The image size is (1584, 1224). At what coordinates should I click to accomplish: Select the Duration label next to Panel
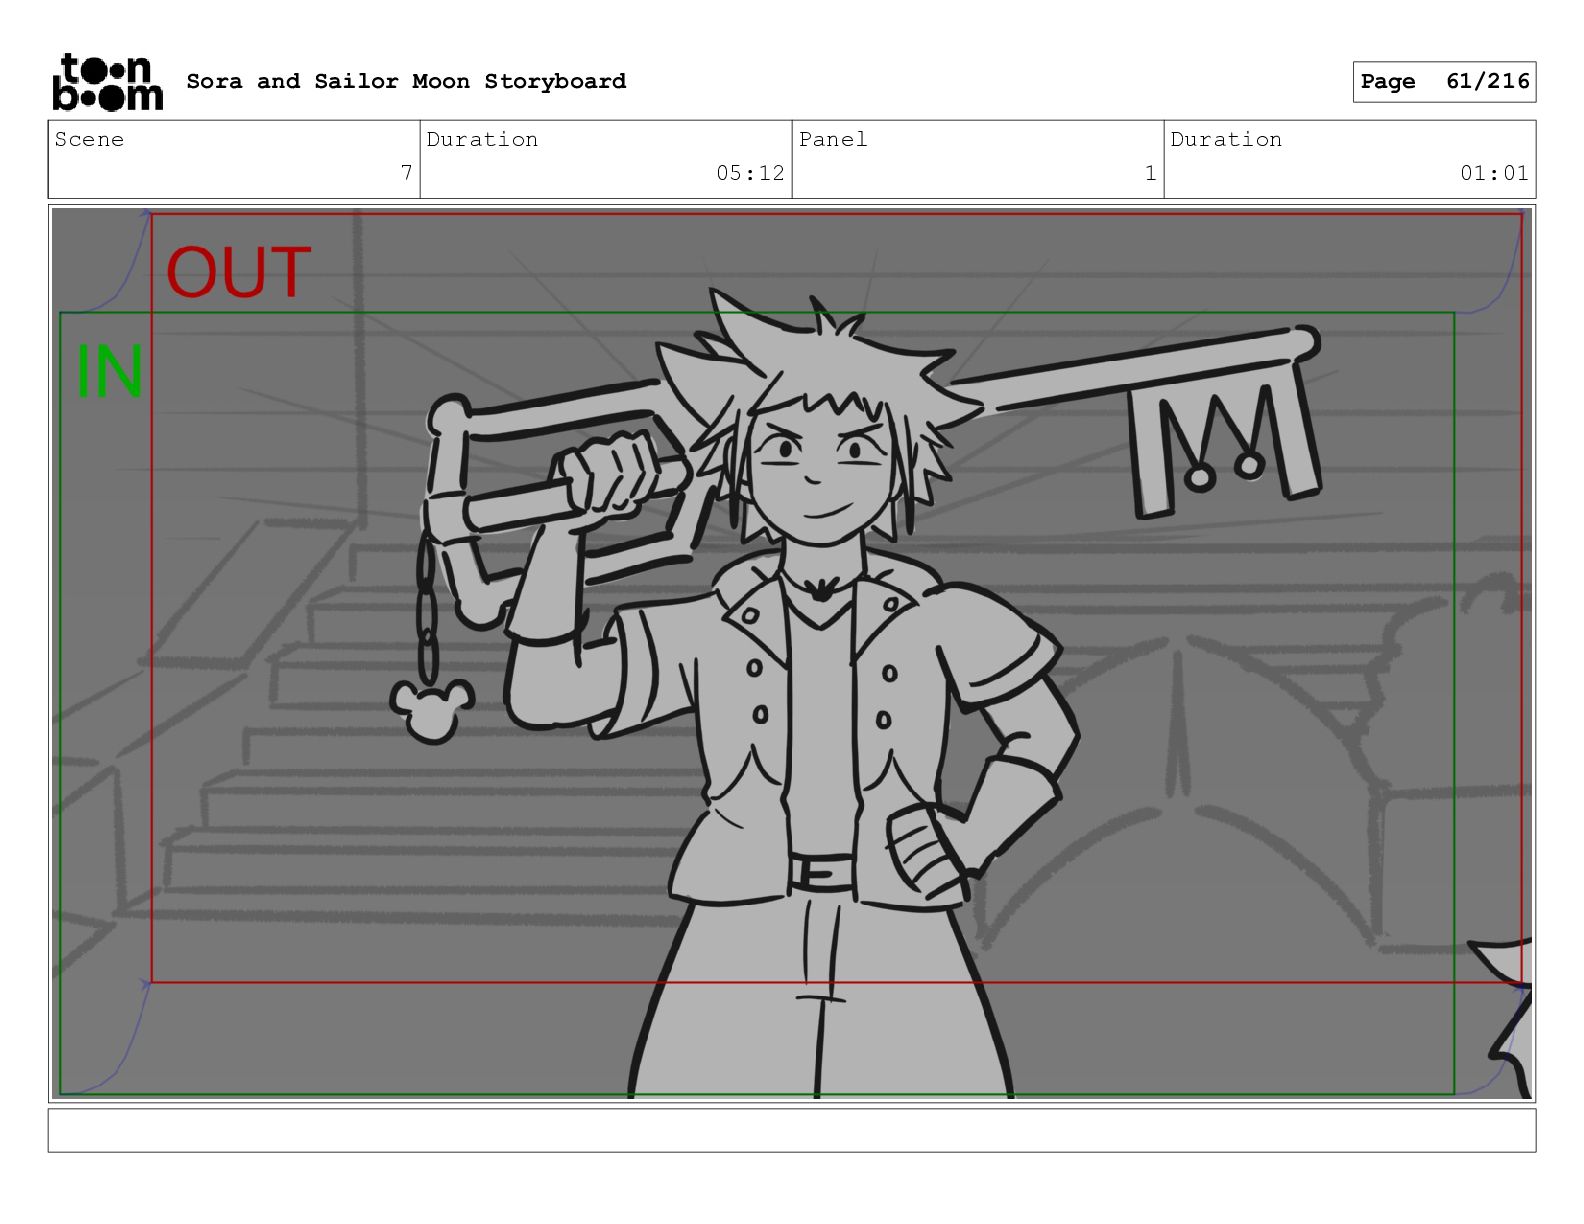click(x=1226, y=139)
